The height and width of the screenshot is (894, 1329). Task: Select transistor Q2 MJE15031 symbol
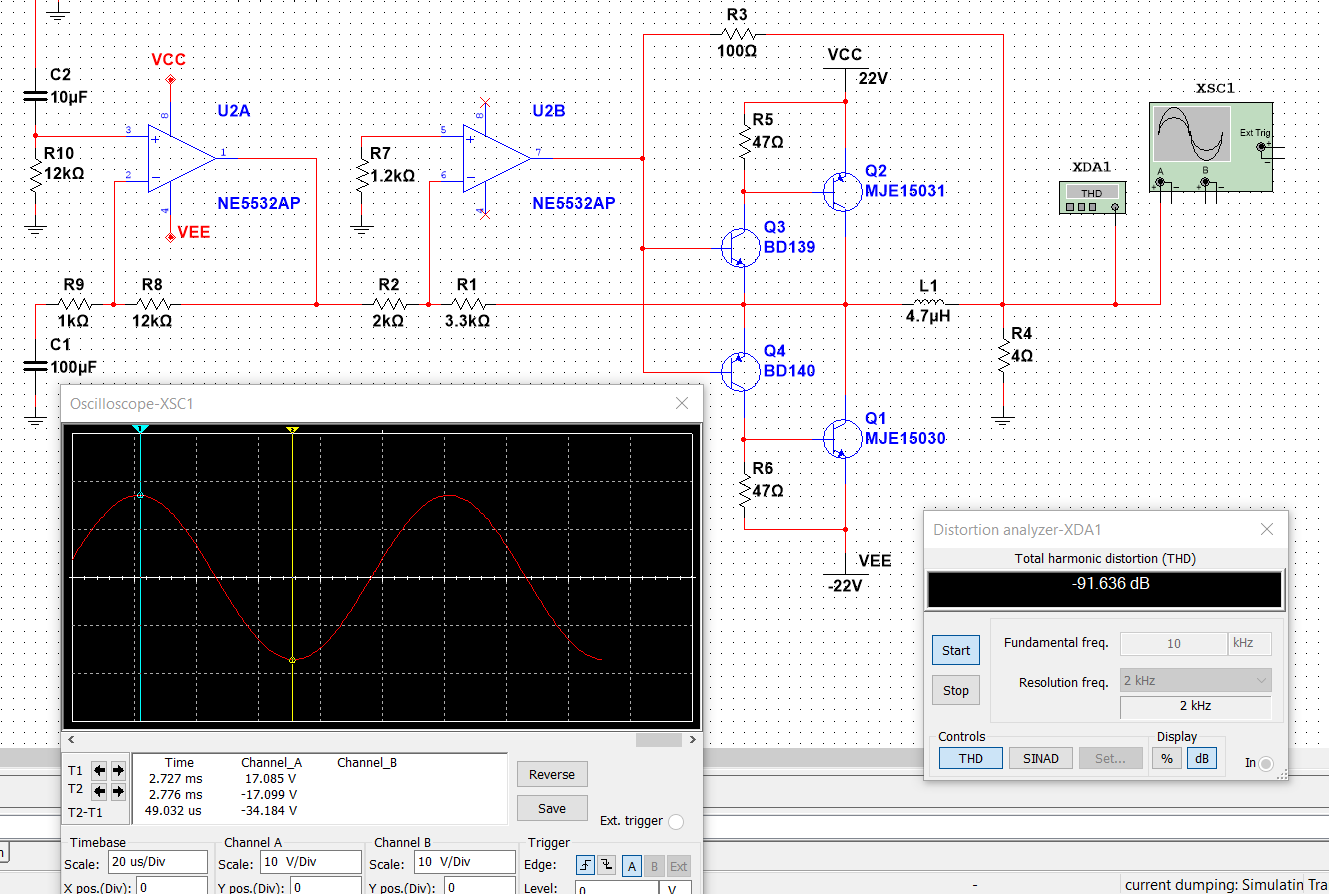[842, 191]
